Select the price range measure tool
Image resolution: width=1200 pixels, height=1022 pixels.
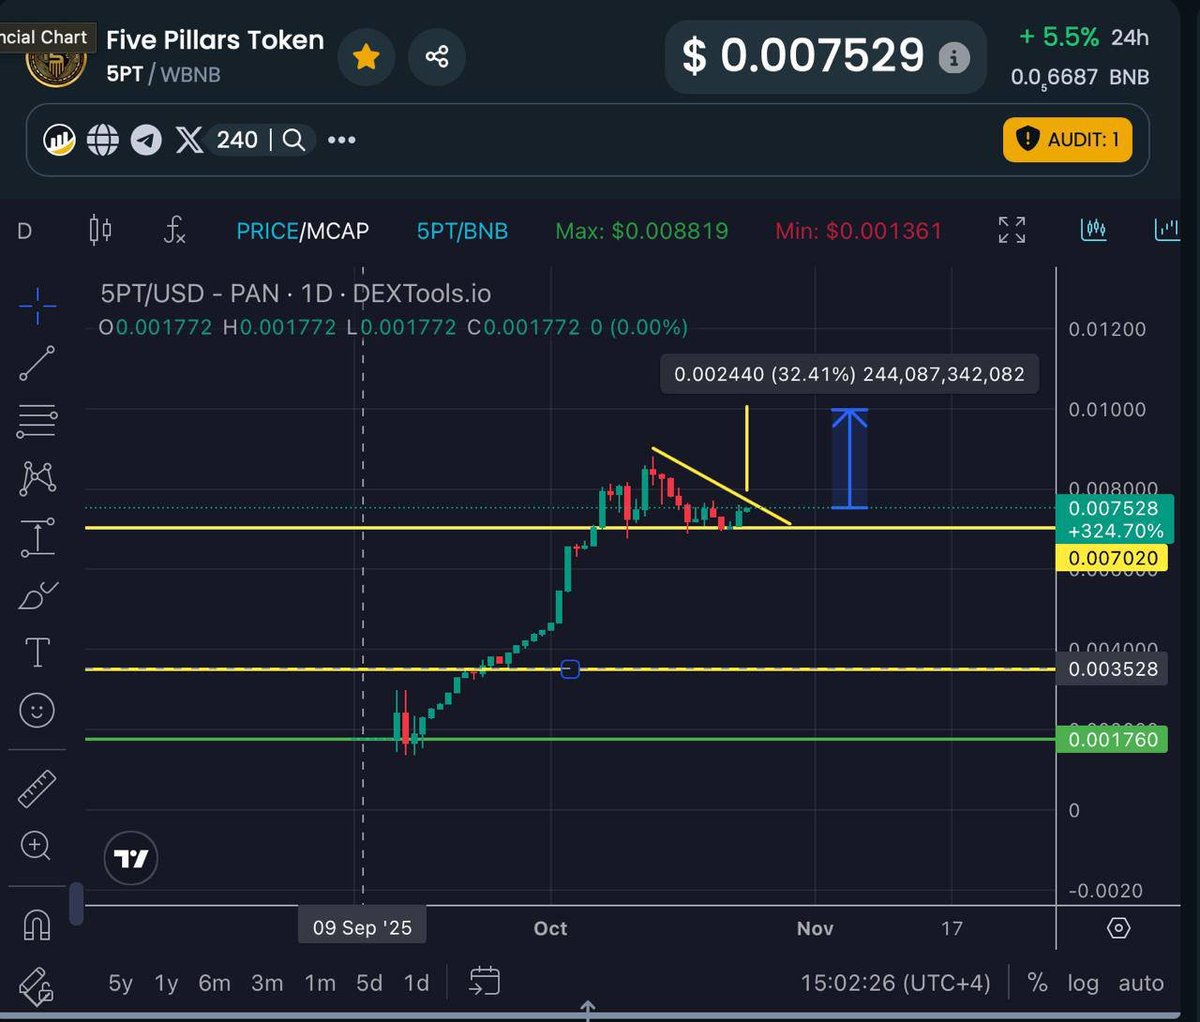point(37,537)
